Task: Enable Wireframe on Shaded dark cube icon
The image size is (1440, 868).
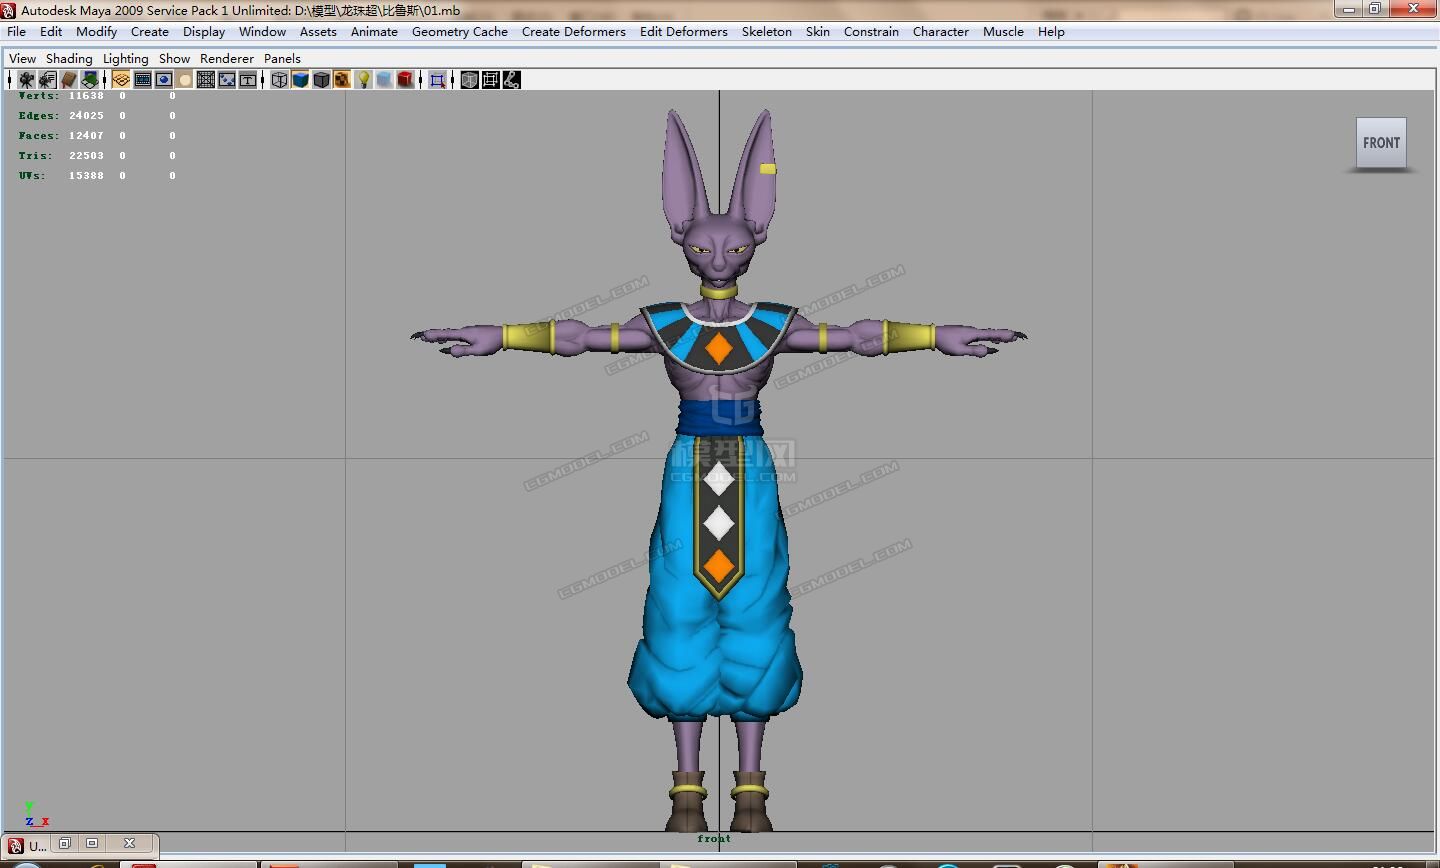Action: pyautogui.click(x=321, y=80)
